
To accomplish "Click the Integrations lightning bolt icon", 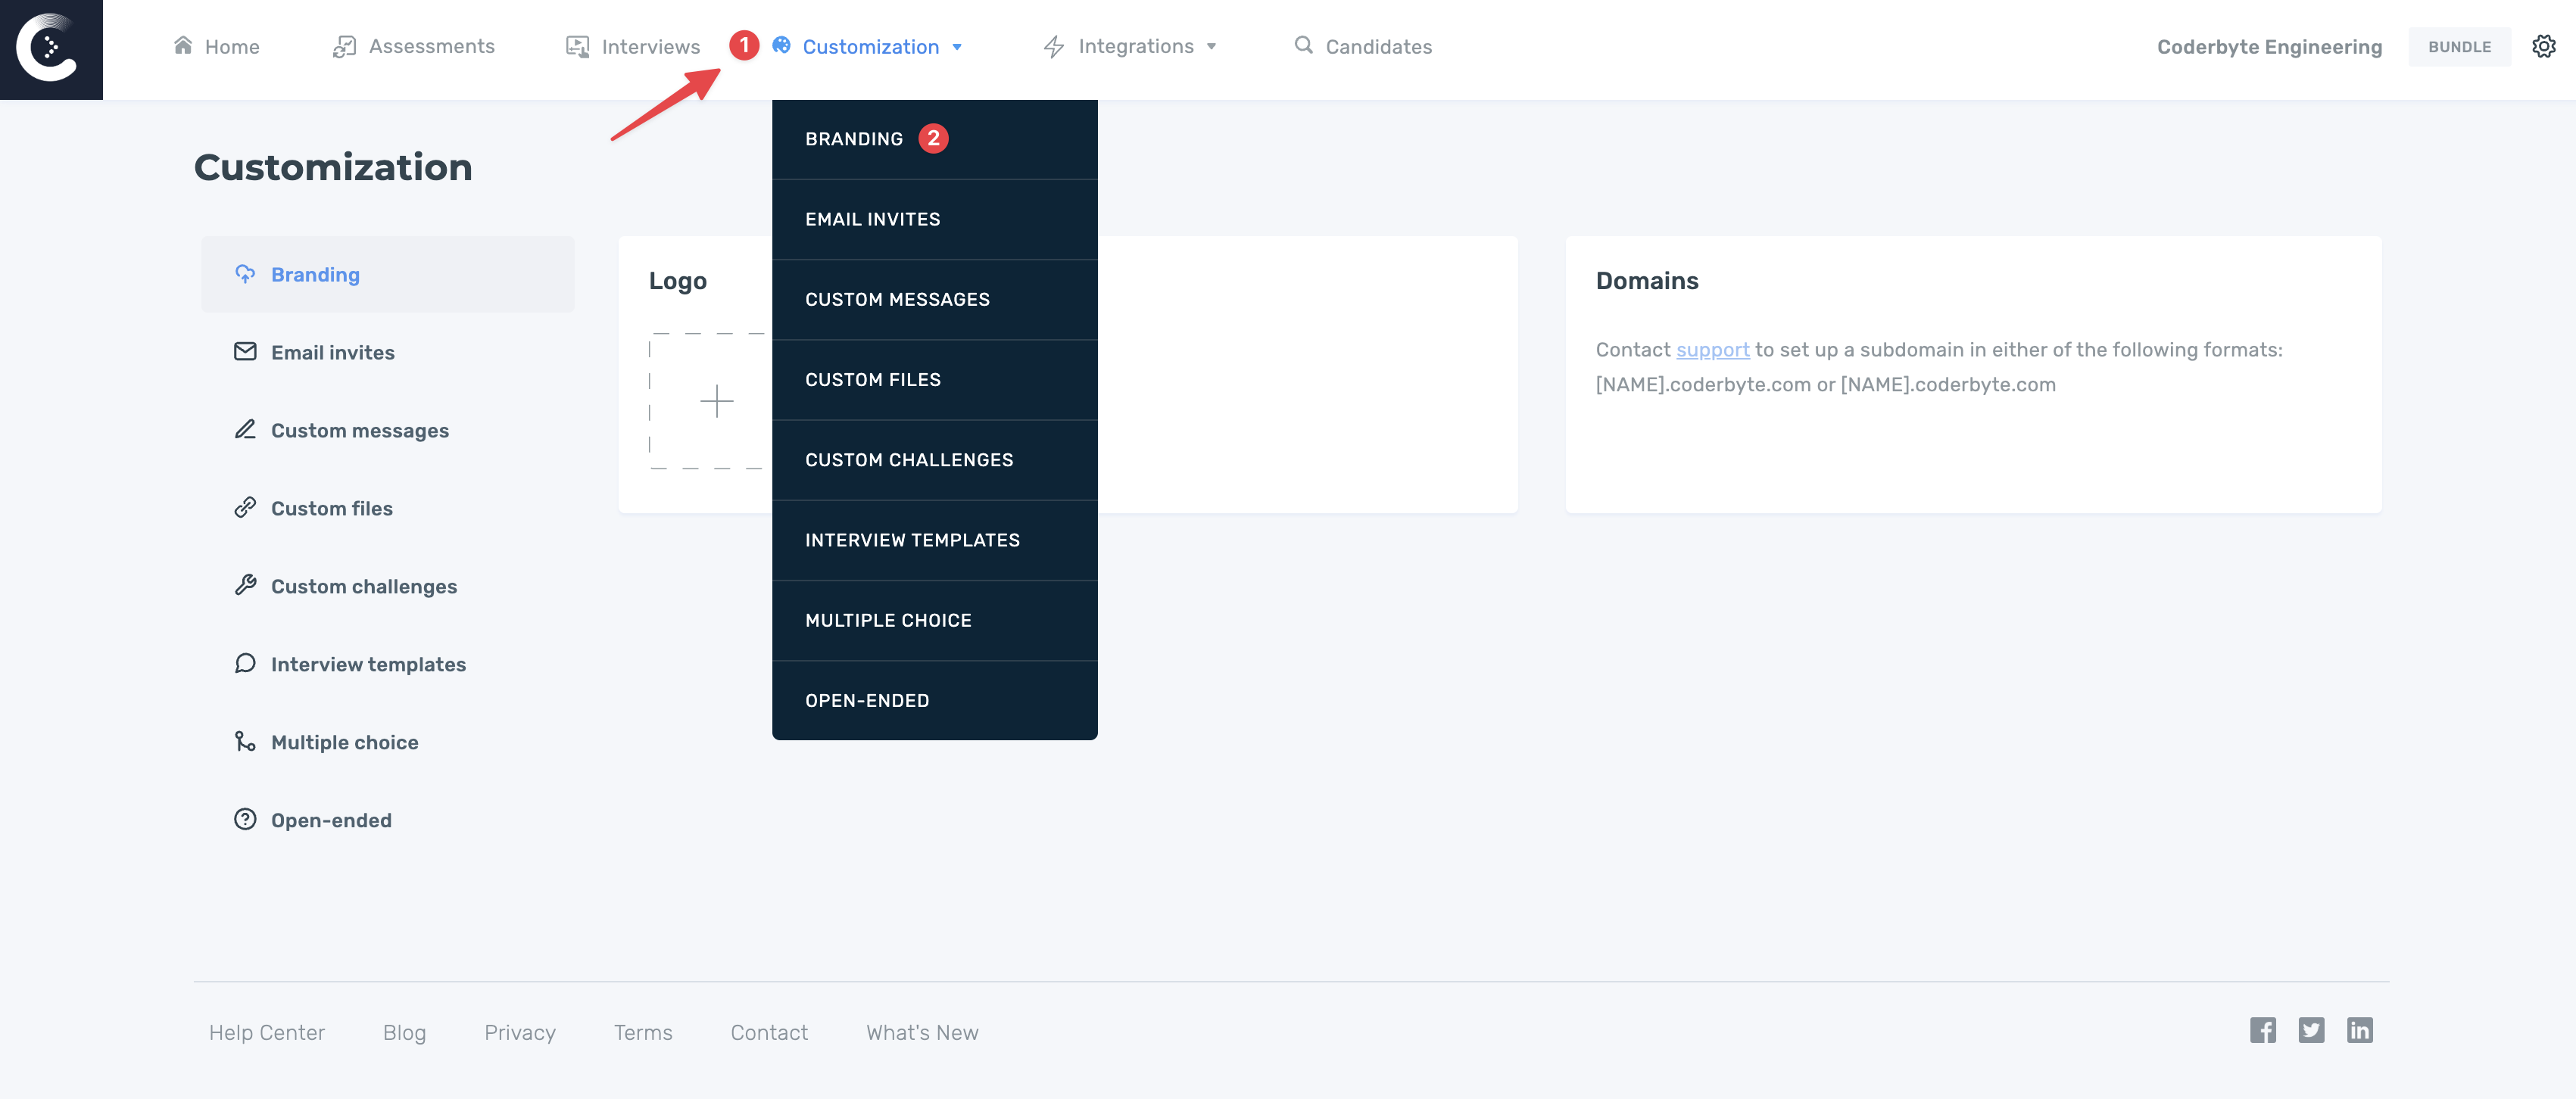I will point(1054,46).
